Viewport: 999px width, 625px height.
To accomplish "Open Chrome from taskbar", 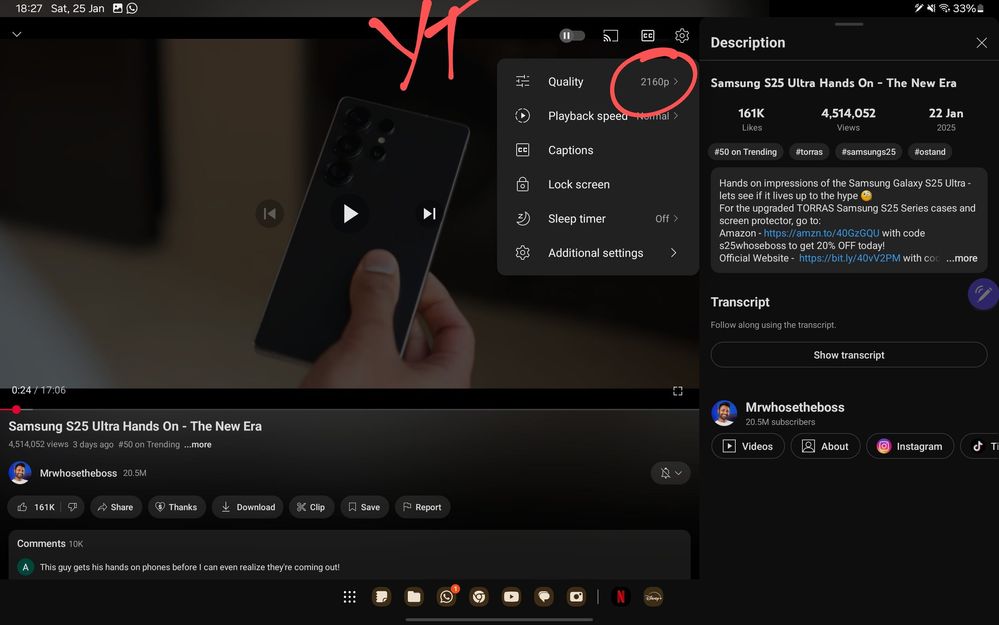I will coord(479,597).
